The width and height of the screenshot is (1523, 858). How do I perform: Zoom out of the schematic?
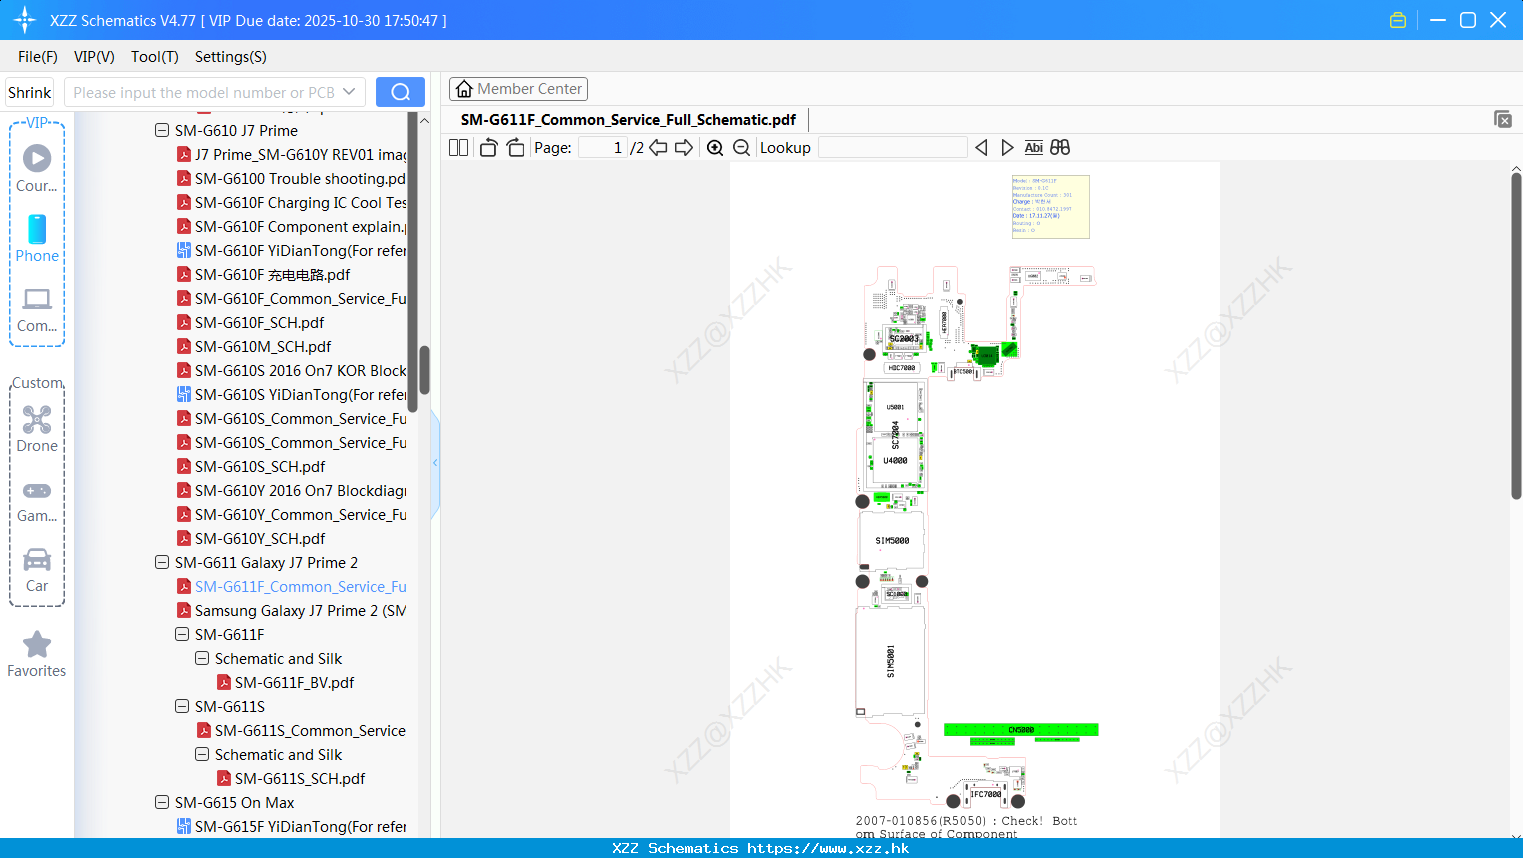click(741, 147)
